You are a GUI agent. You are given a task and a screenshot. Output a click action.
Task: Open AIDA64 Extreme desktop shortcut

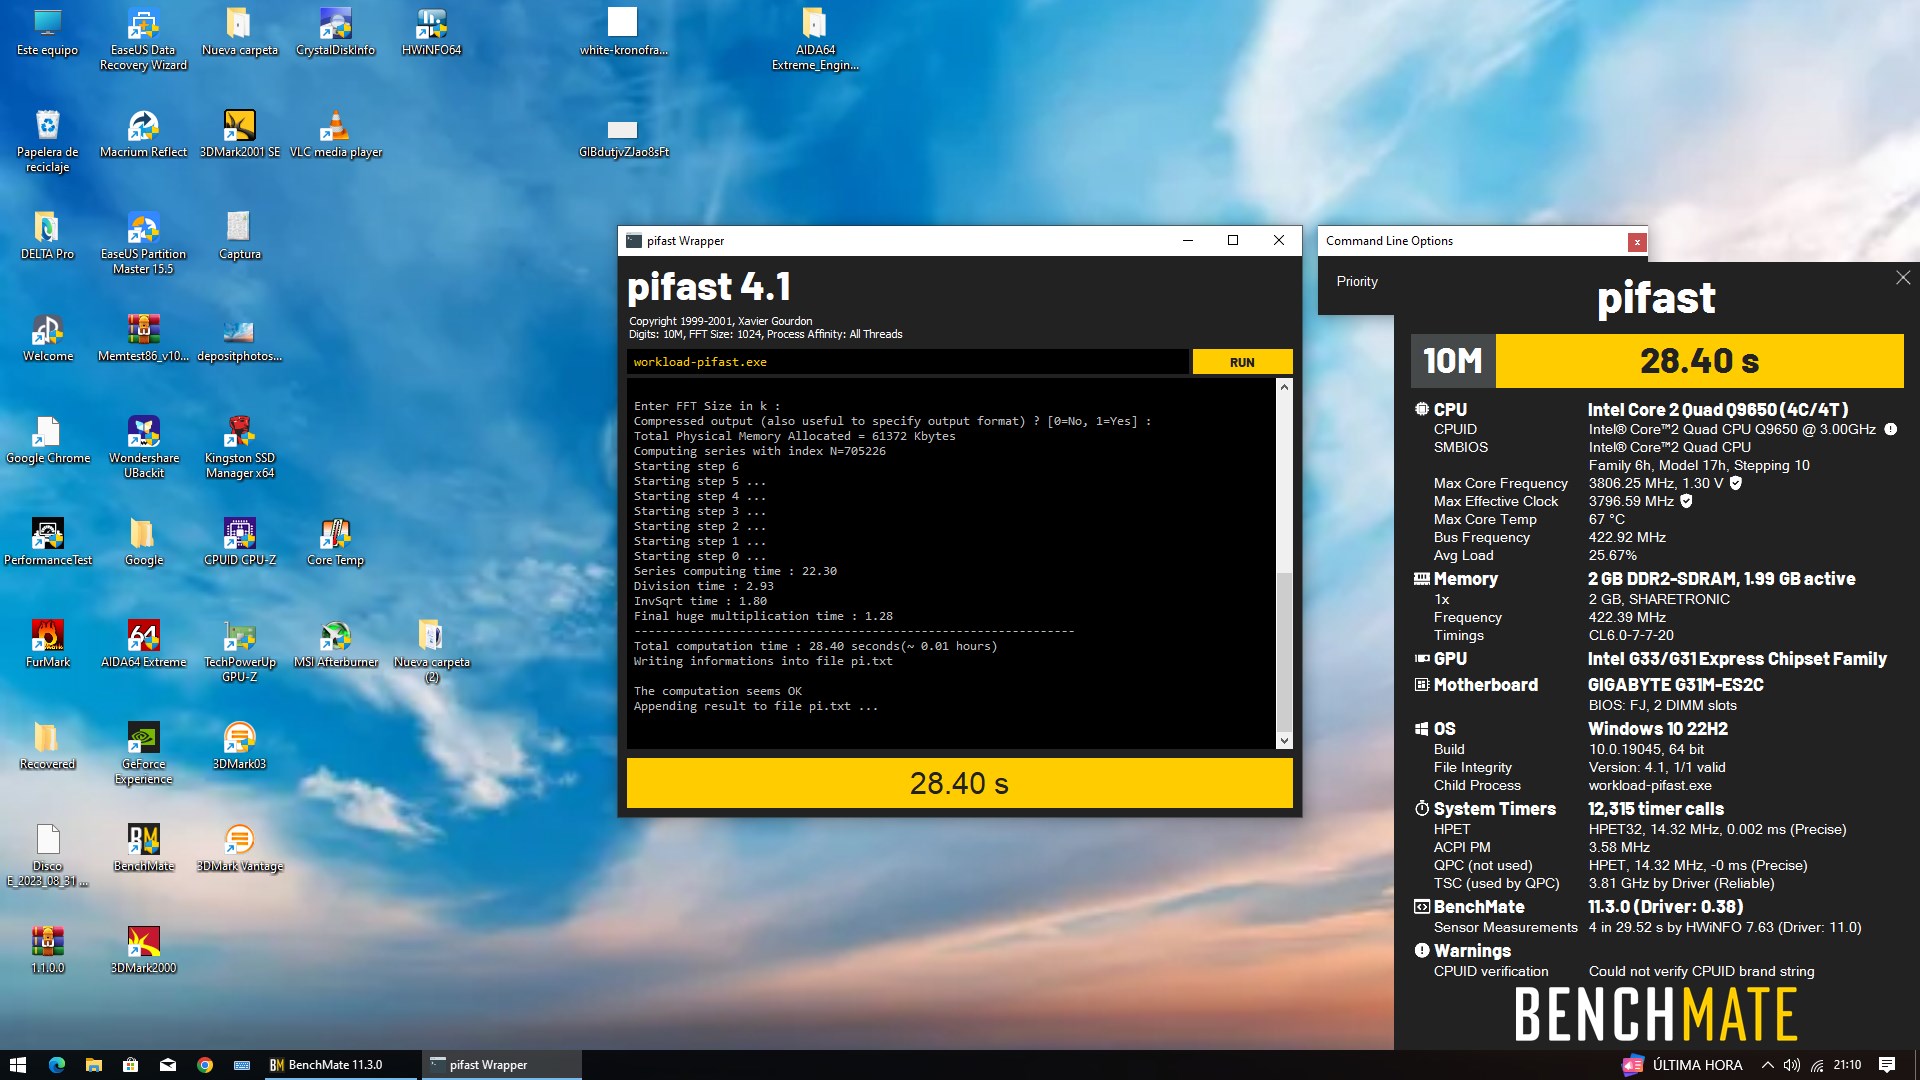143,644
